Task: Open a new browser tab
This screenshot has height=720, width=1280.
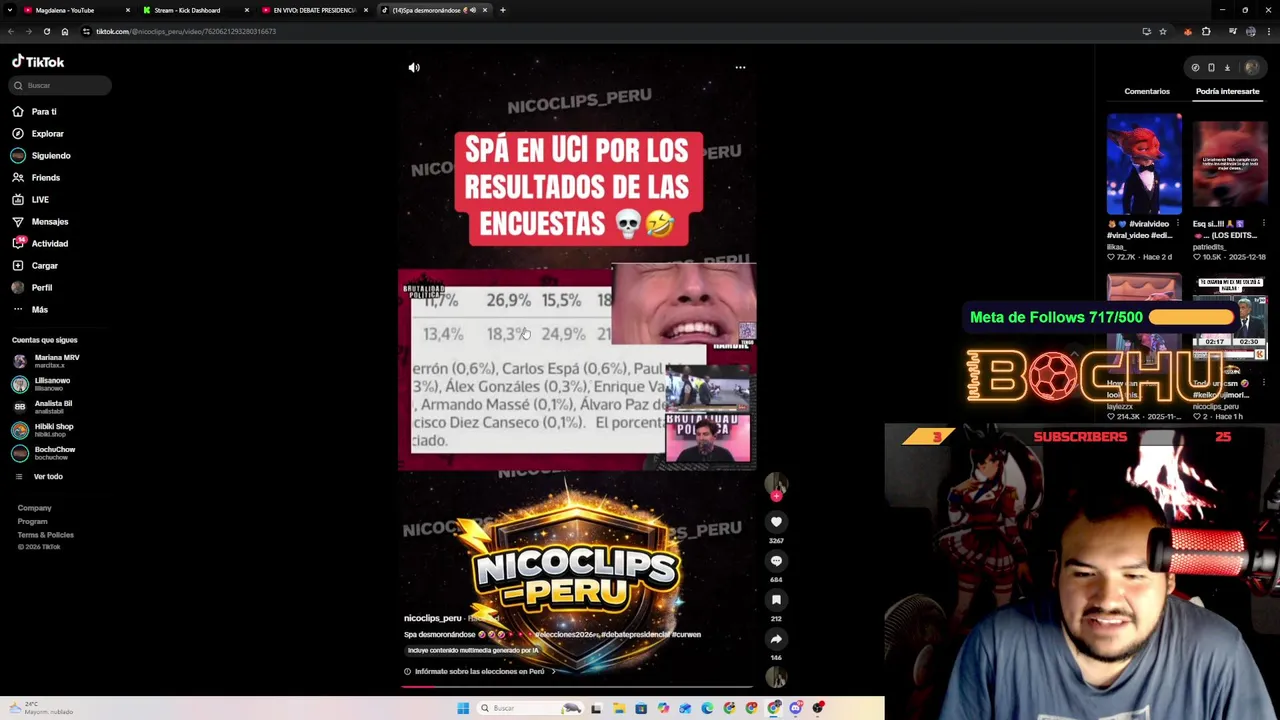Action: pos(502,10)
